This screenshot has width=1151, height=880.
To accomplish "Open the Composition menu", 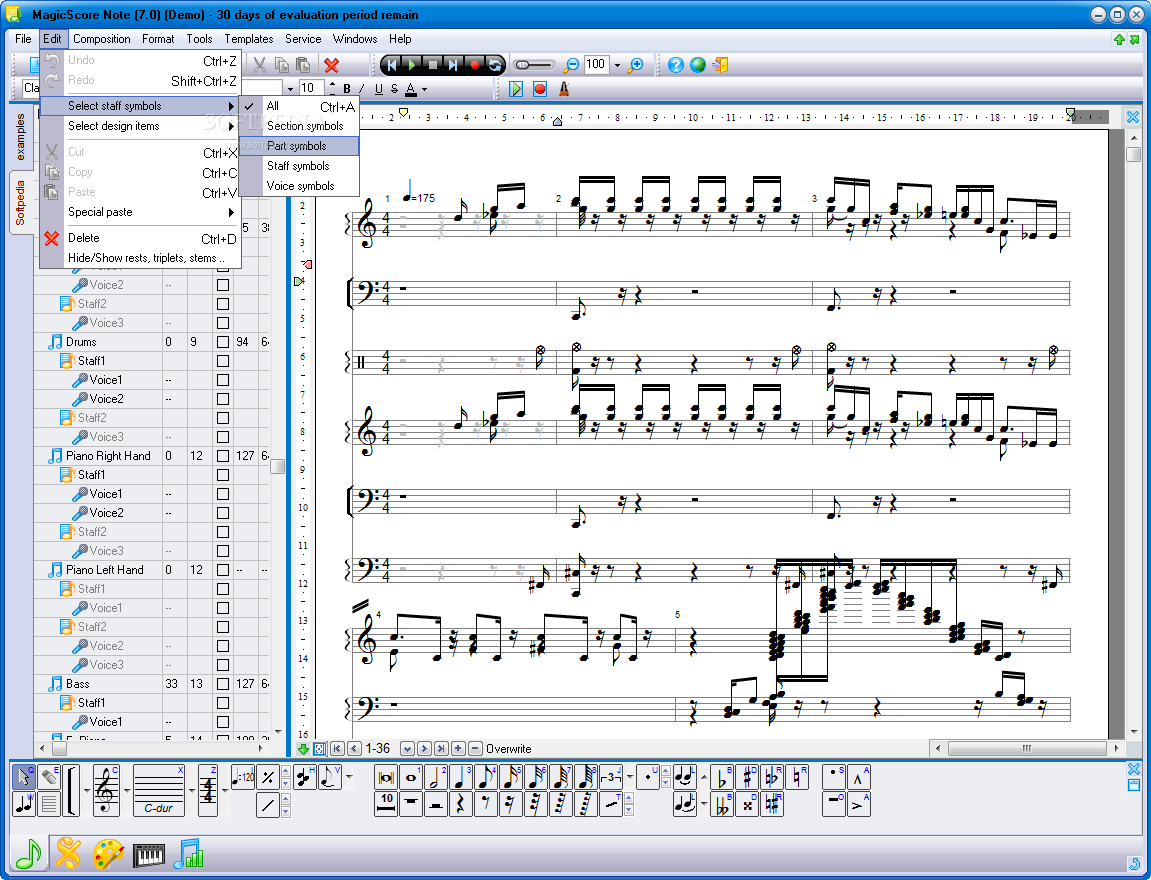I will pos(102,39).
